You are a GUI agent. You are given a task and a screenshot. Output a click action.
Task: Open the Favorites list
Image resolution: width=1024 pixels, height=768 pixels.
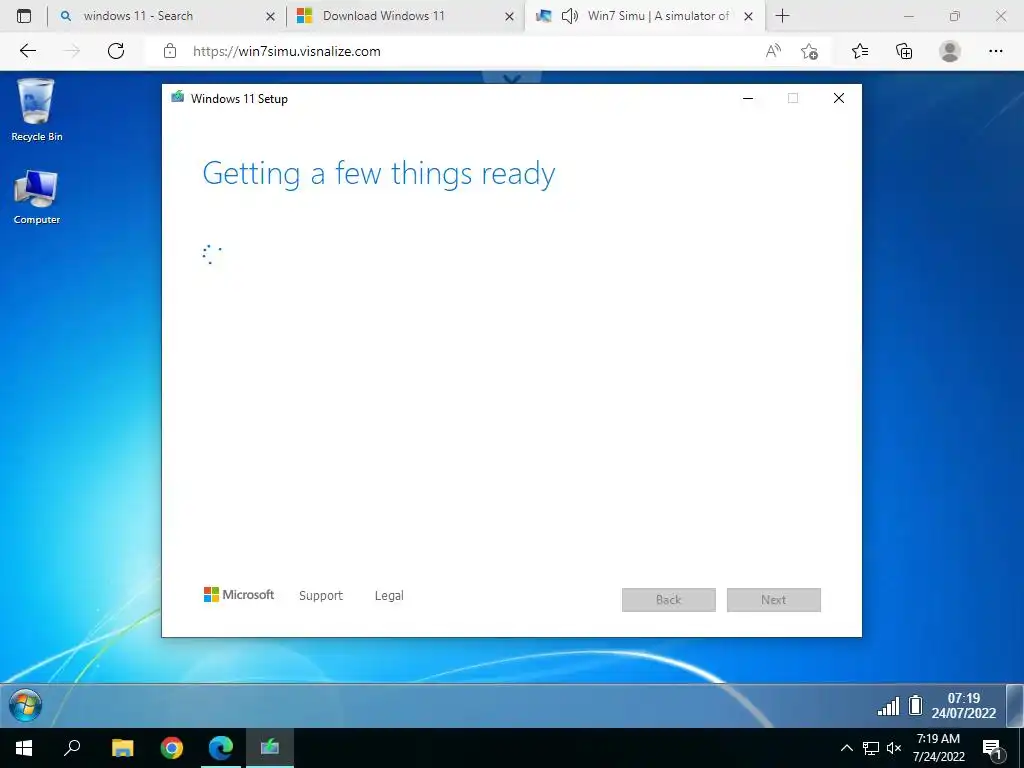coord(860,51)
